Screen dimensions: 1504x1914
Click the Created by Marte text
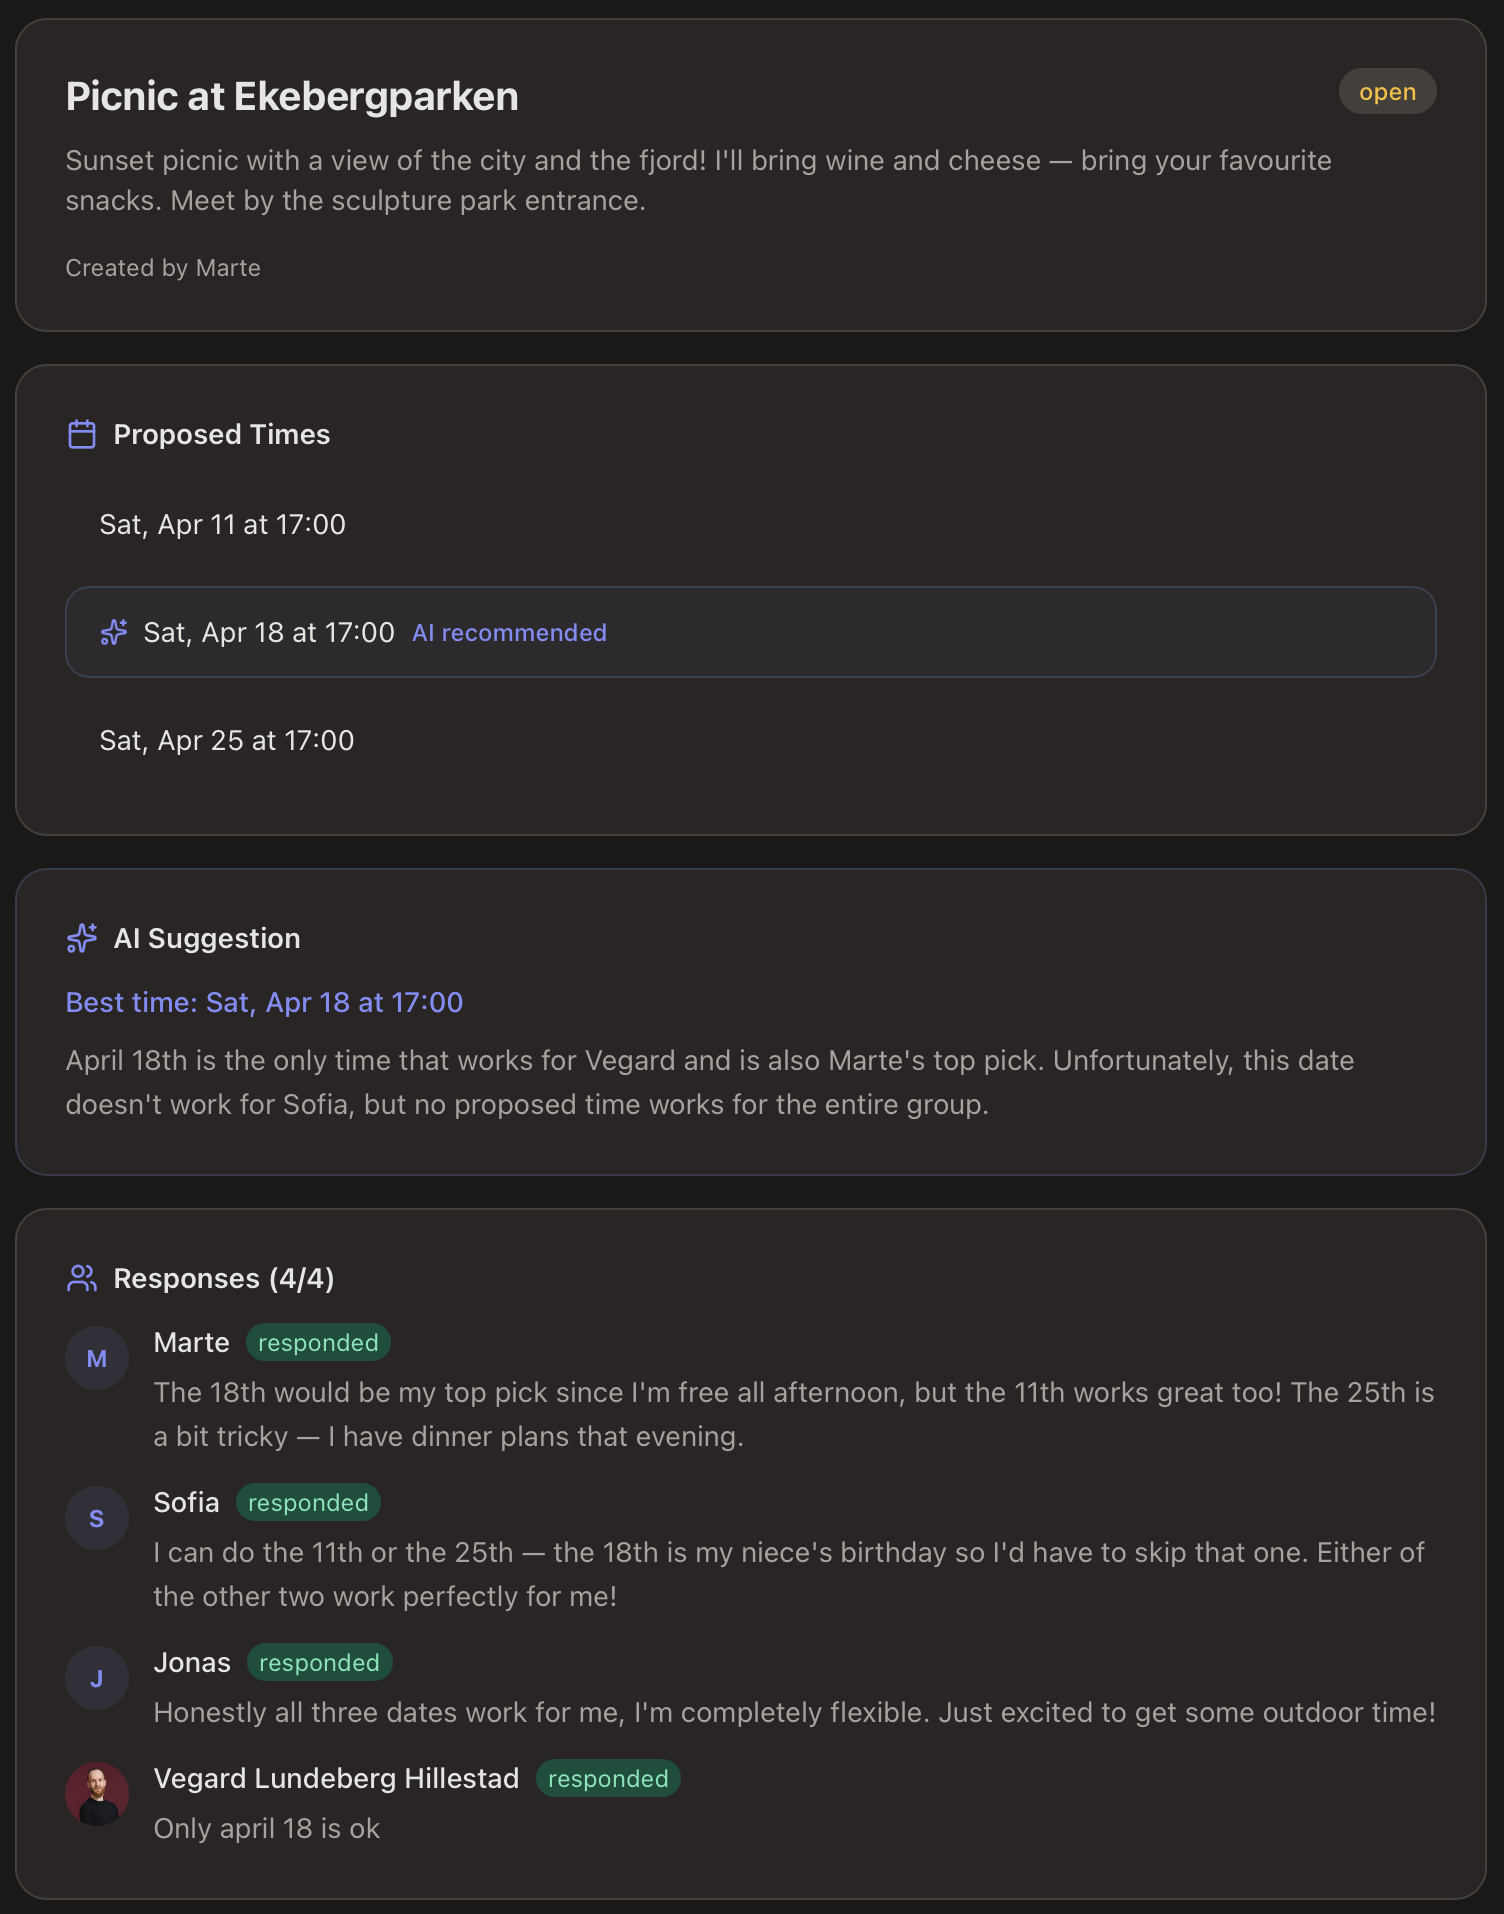click(x=163, y=268)
